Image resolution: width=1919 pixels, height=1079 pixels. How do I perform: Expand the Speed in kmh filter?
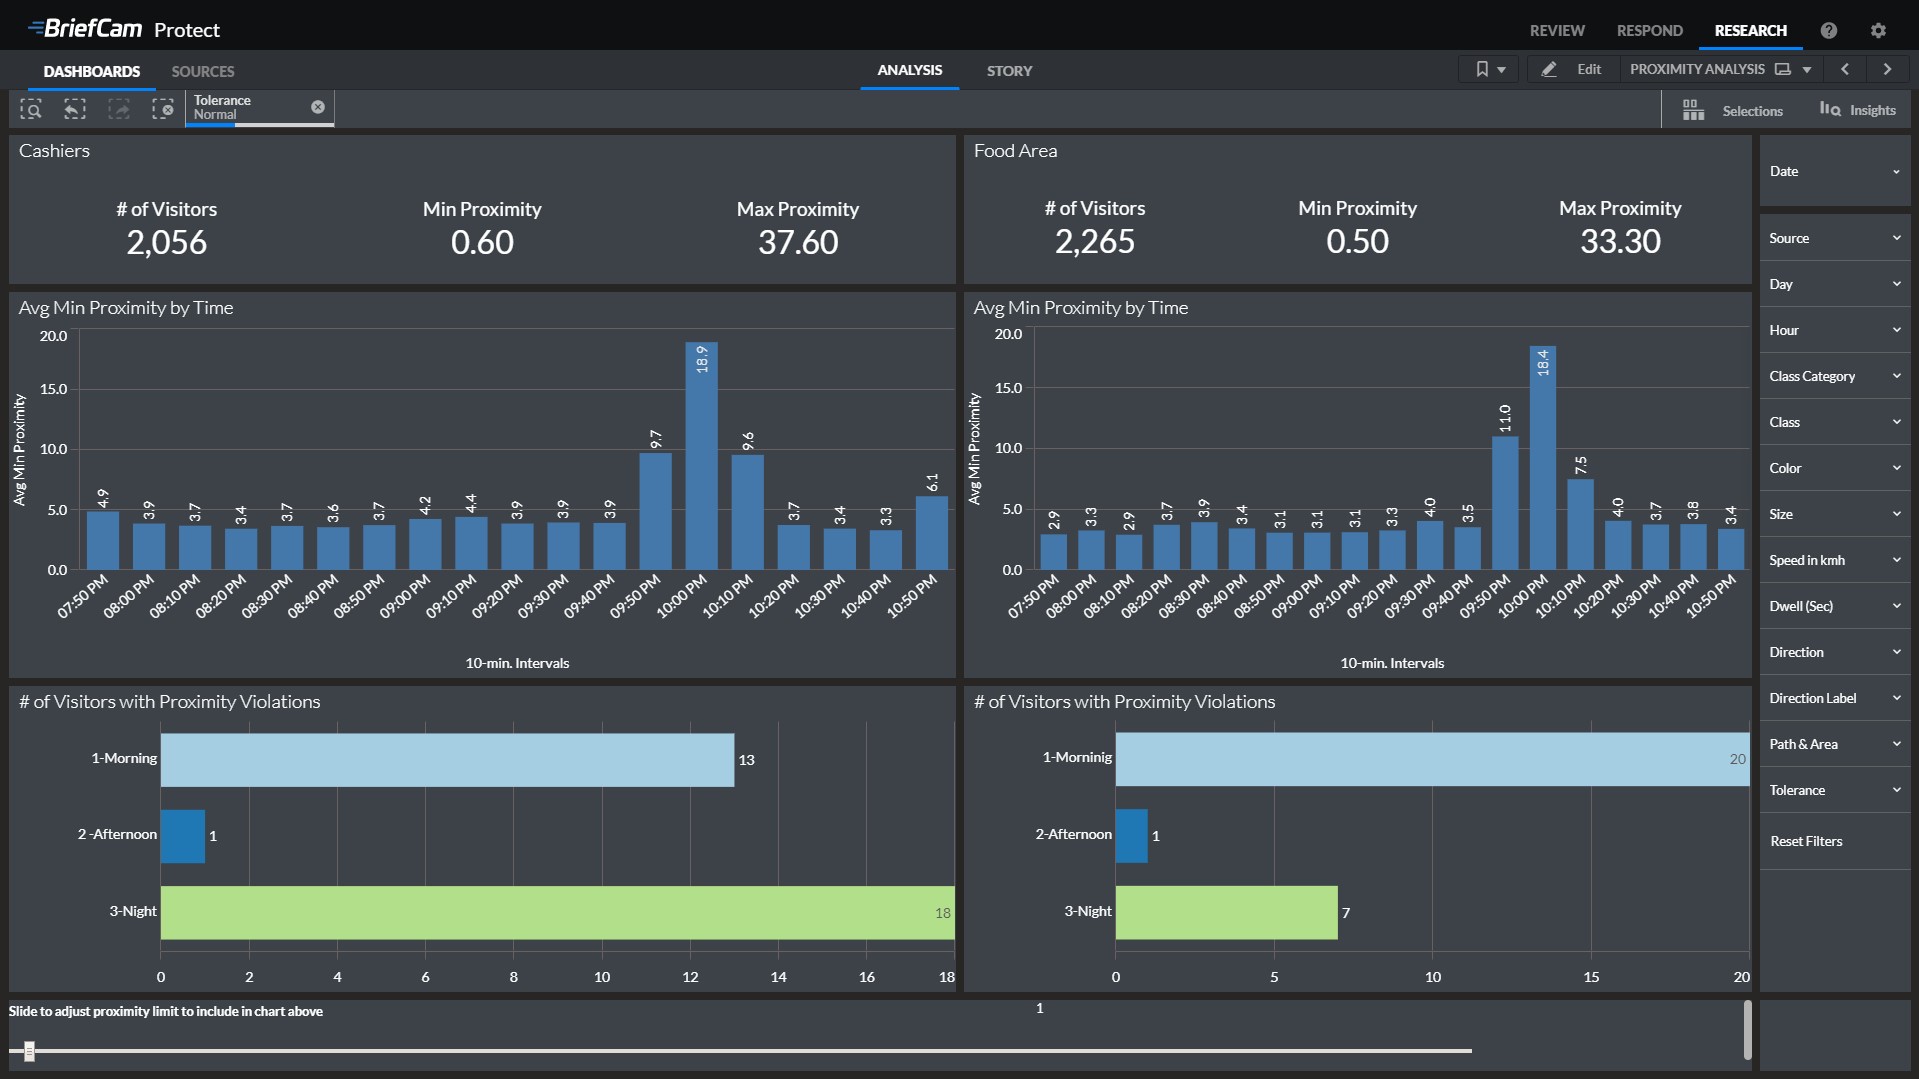[1835, 560]
